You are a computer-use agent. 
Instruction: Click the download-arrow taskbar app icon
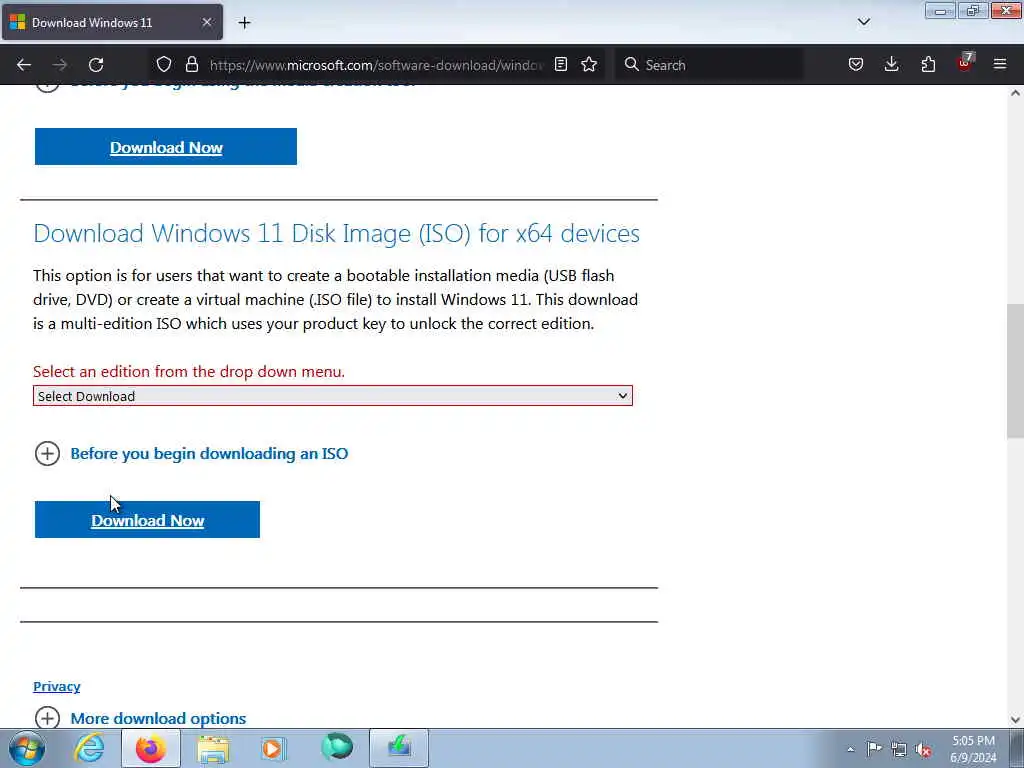399,748
